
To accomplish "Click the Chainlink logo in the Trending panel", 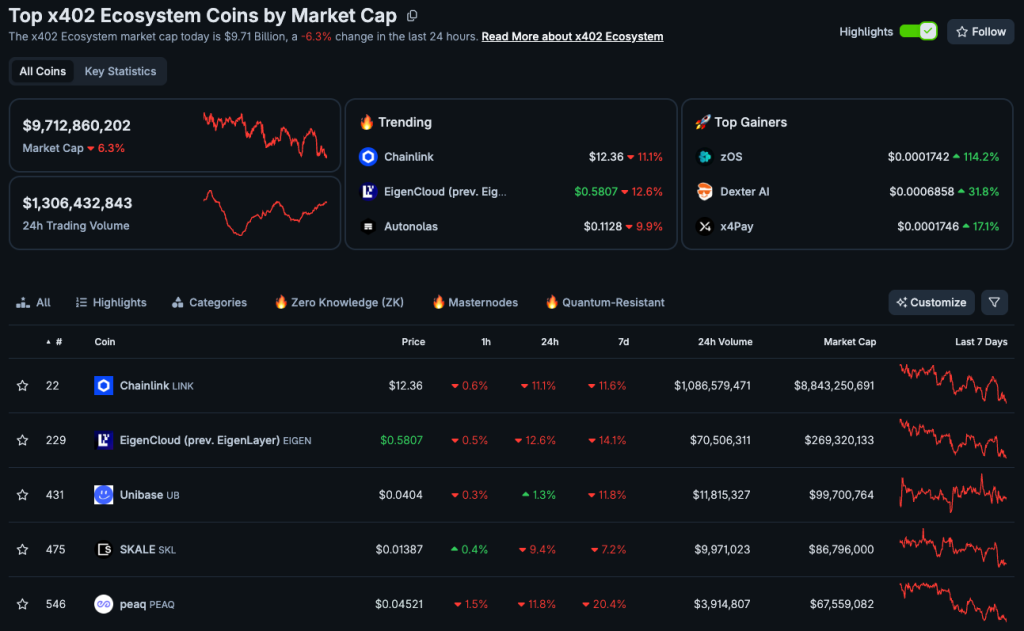I will [x=367, y=157].
